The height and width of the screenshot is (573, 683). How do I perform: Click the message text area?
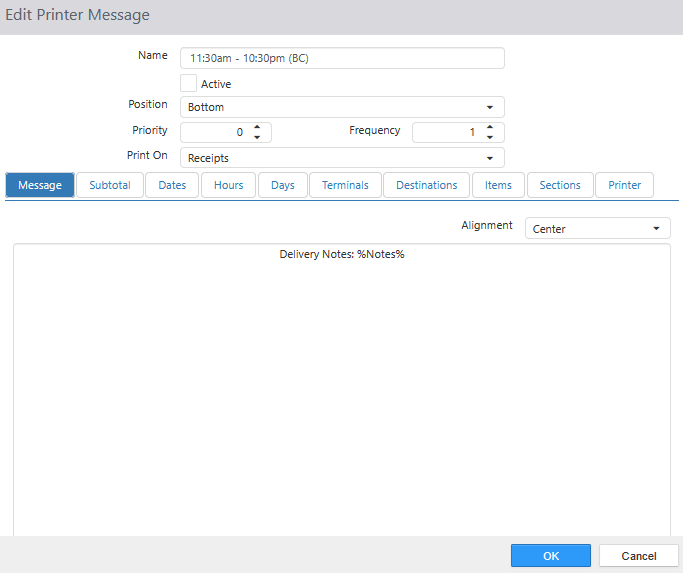tap(342, 390)
